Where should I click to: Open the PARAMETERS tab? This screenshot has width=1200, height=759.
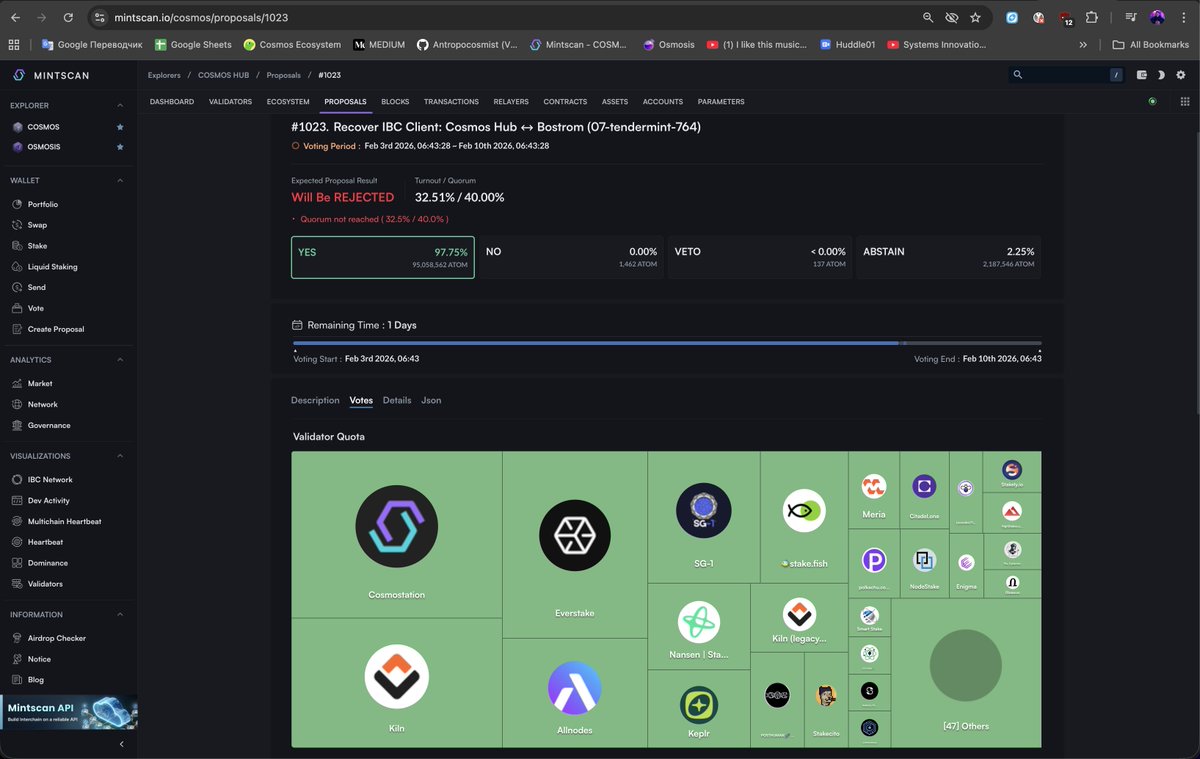pos(721,102)
